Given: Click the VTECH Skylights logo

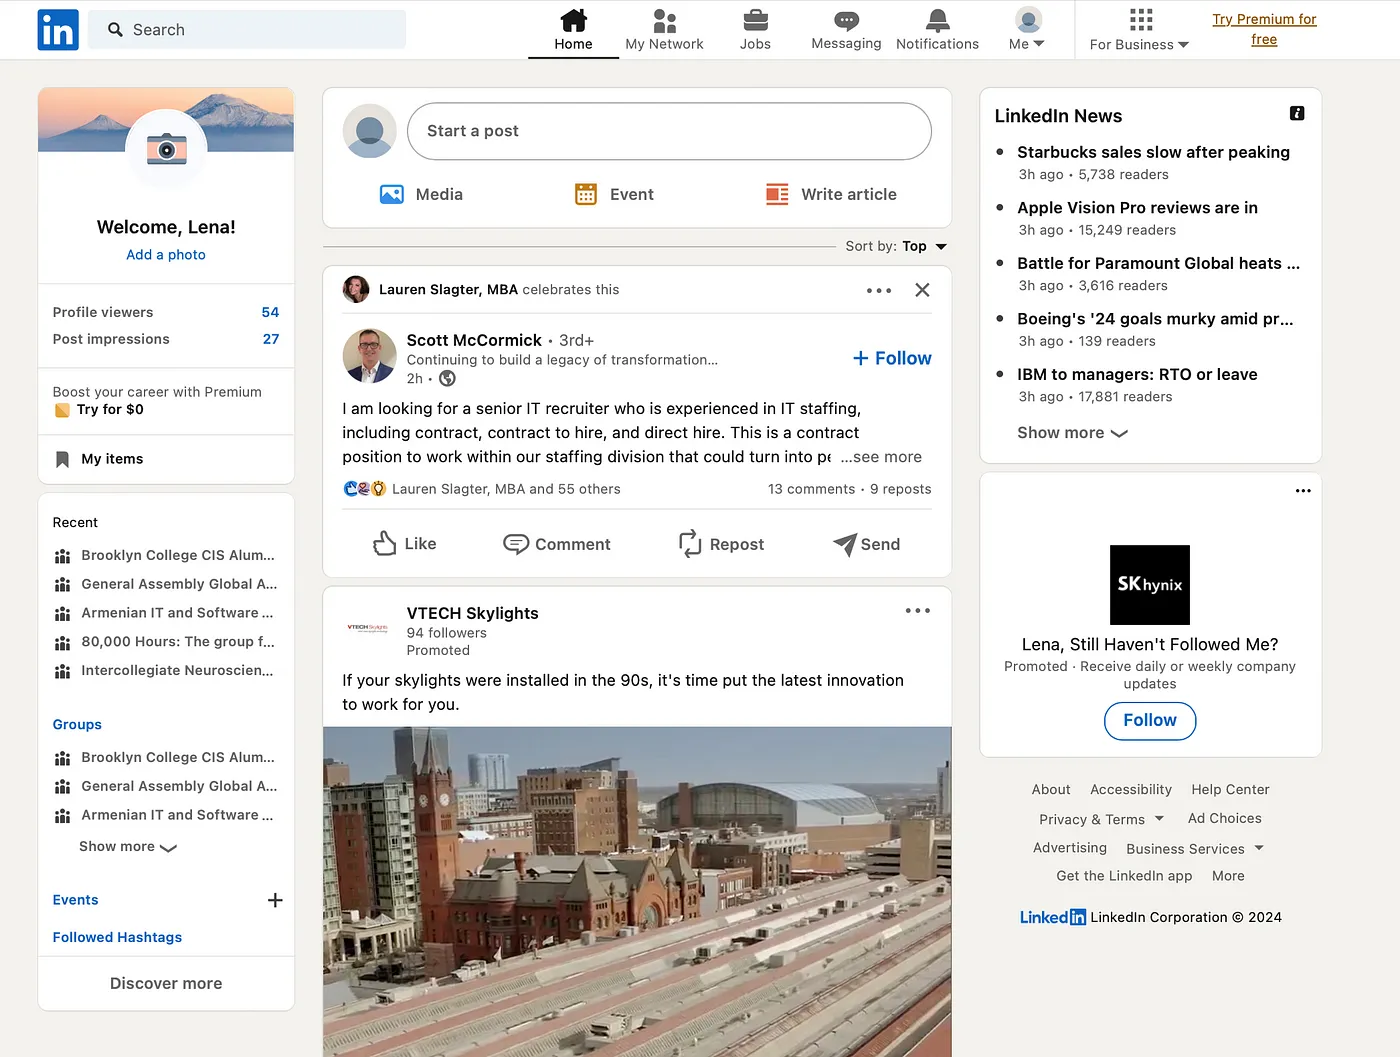Looking at the screenshot, I should (x=367, y=628).
